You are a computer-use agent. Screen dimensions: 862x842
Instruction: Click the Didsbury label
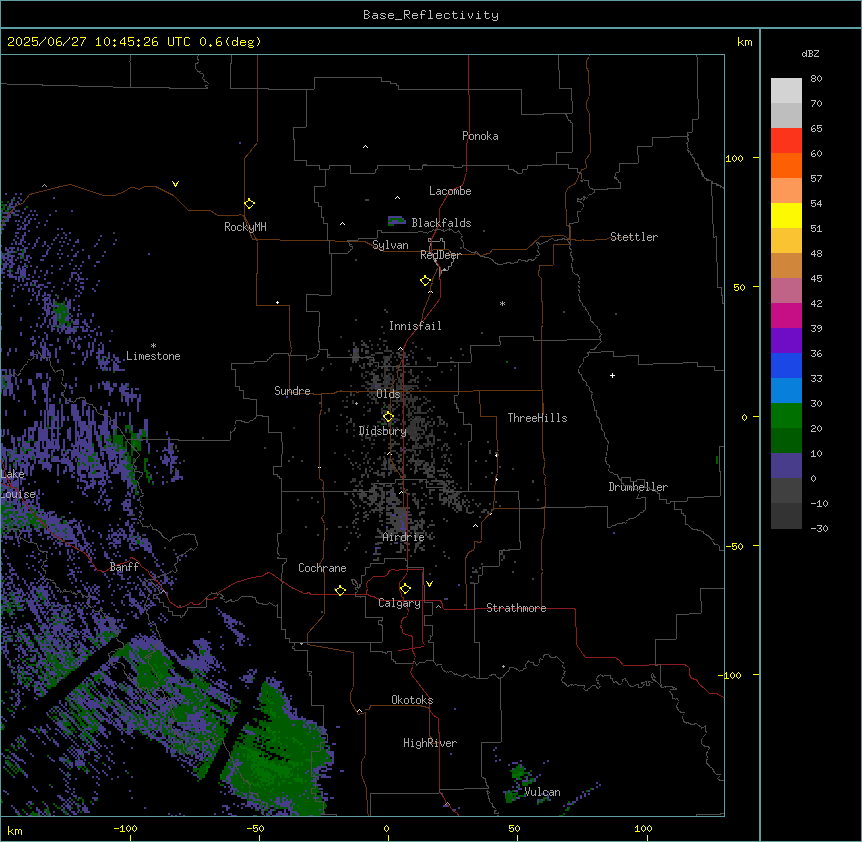[383, 431]
